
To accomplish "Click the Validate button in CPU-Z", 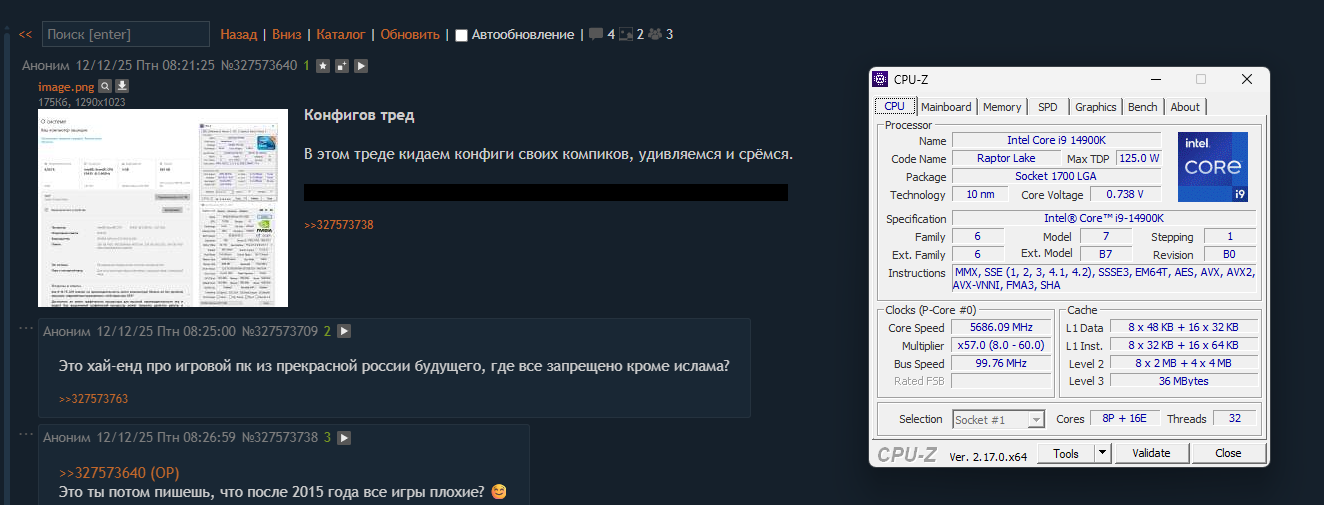I will [x=1151, y=453].
